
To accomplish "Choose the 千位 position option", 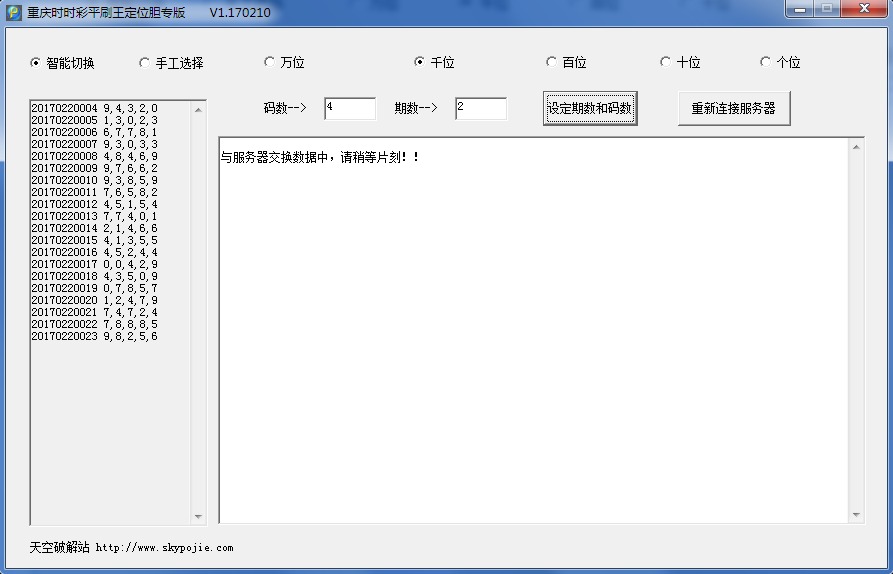I will 420,62.
